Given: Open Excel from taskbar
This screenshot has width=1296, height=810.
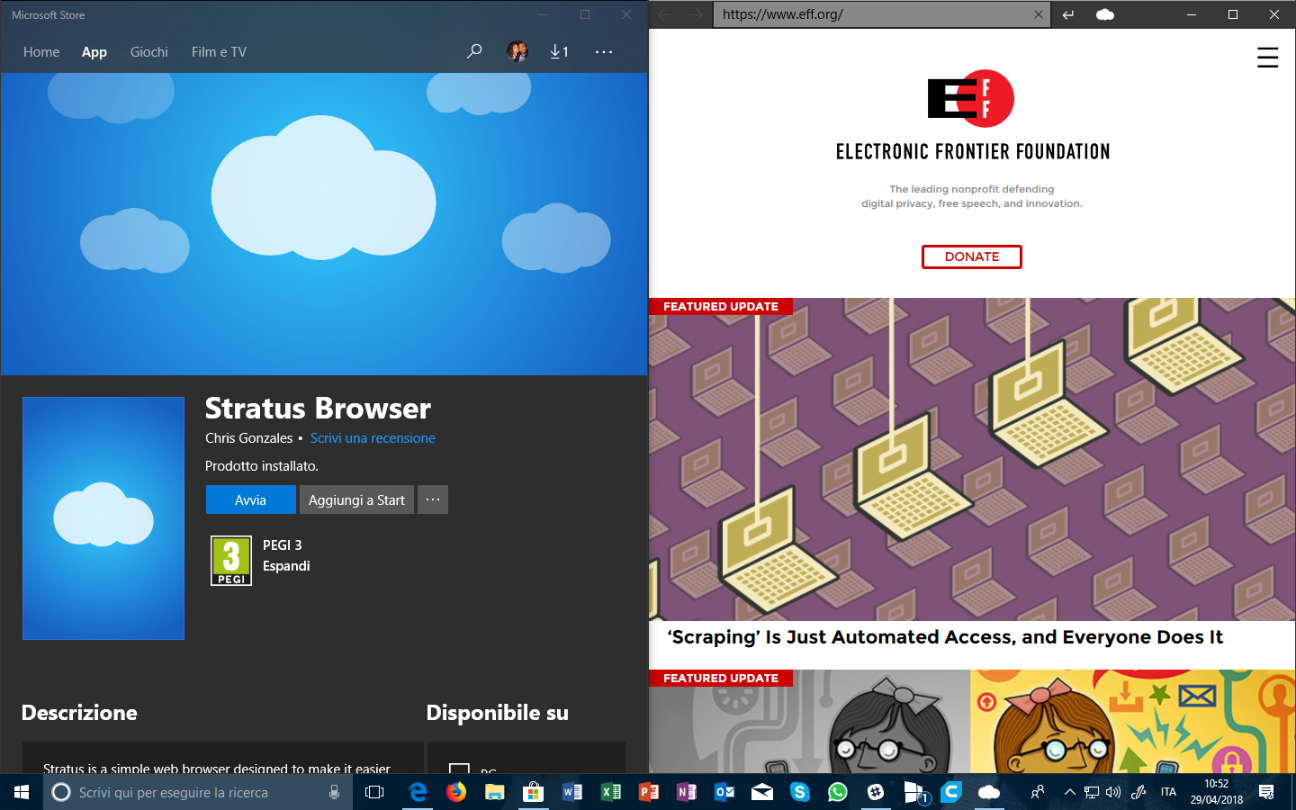Looking at the screenshot, I should point(610,792).
